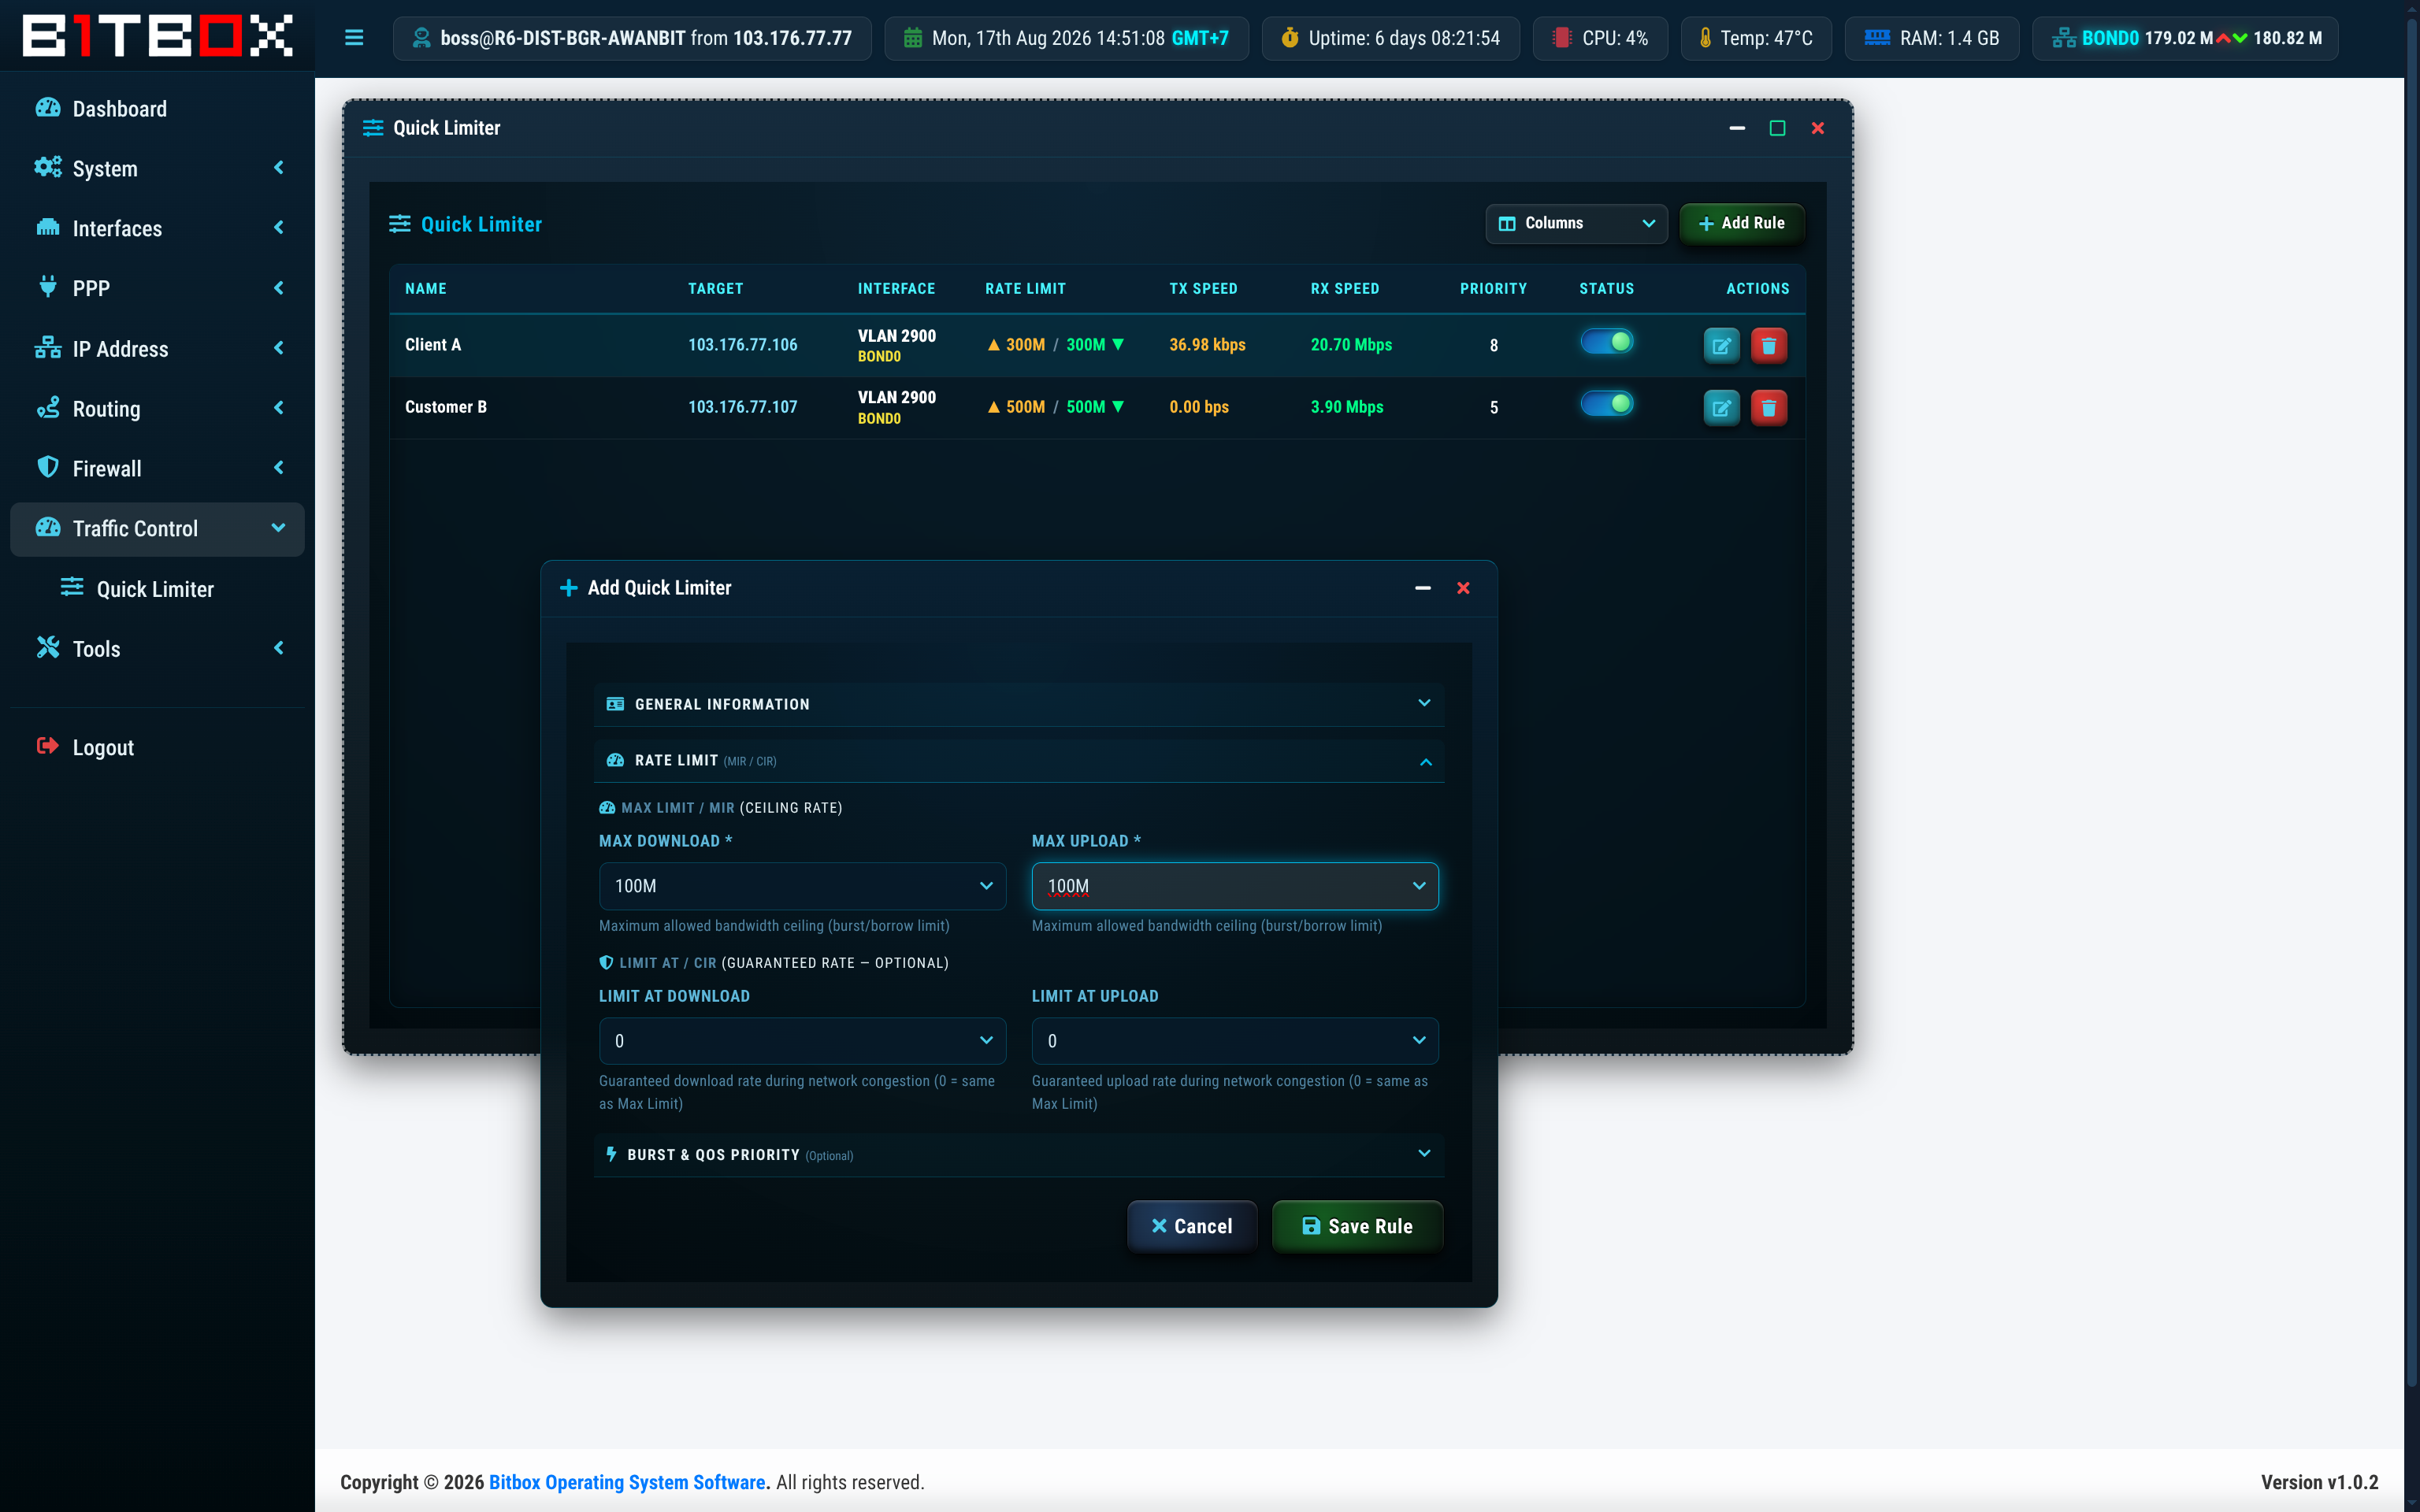Open the Routing menu in sidebar
This screenshot has height=1512, width=2420.
point(157,408)
